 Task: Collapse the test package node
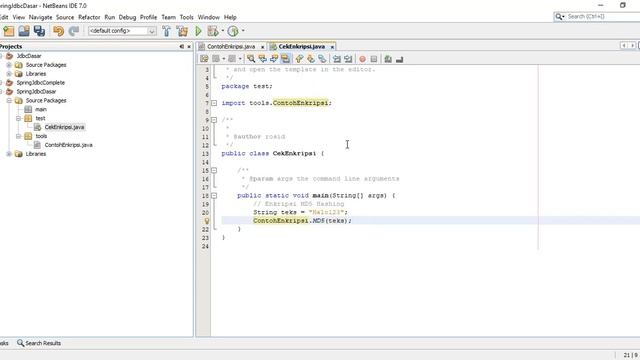tap(18, 118)
